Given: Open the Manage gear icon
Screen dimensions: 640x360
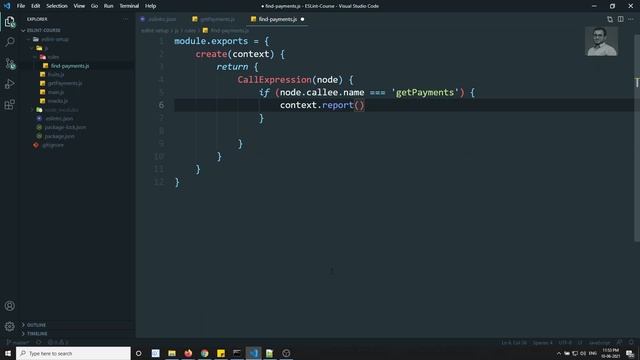Looking at the screenshot, I should 10,326.
